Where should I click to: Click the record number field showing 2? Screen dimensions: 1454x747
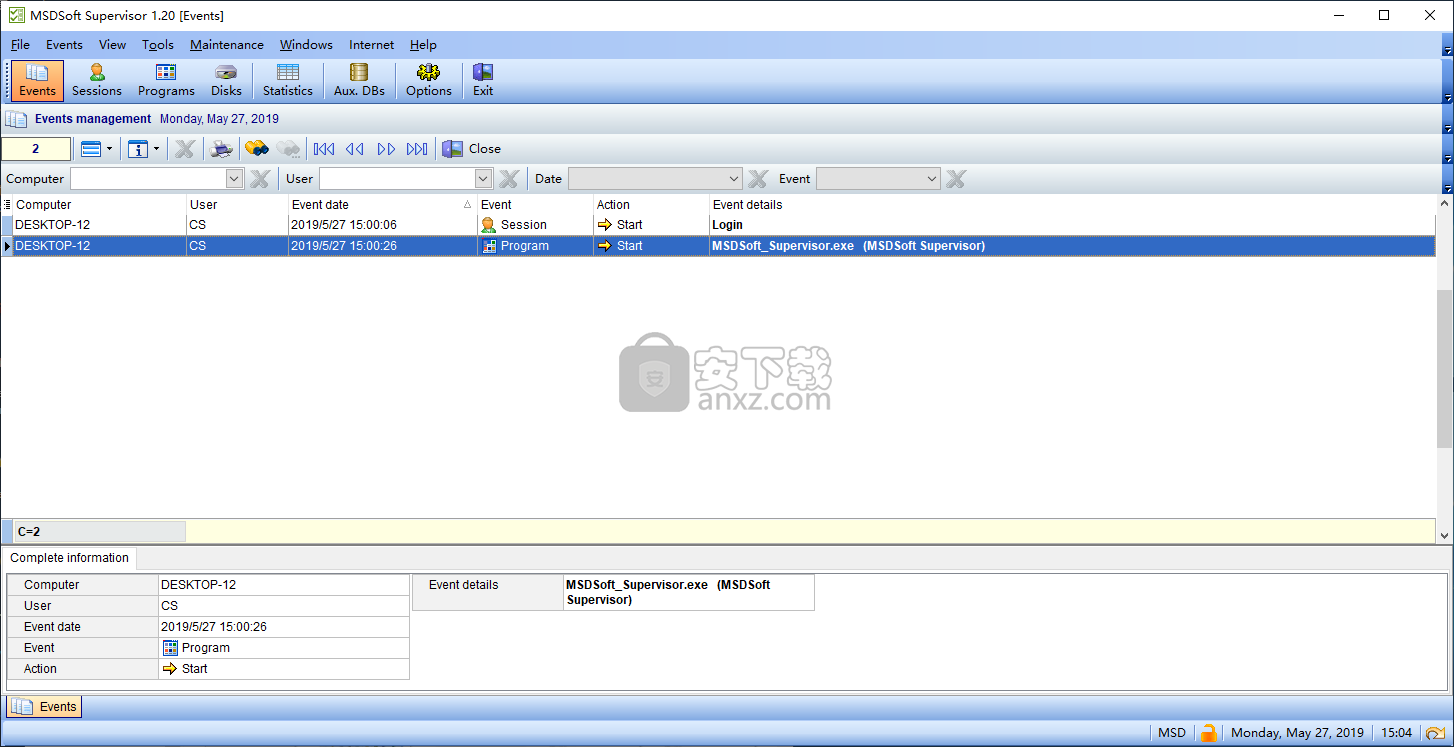pyautogui.click(x=36, y=149)
